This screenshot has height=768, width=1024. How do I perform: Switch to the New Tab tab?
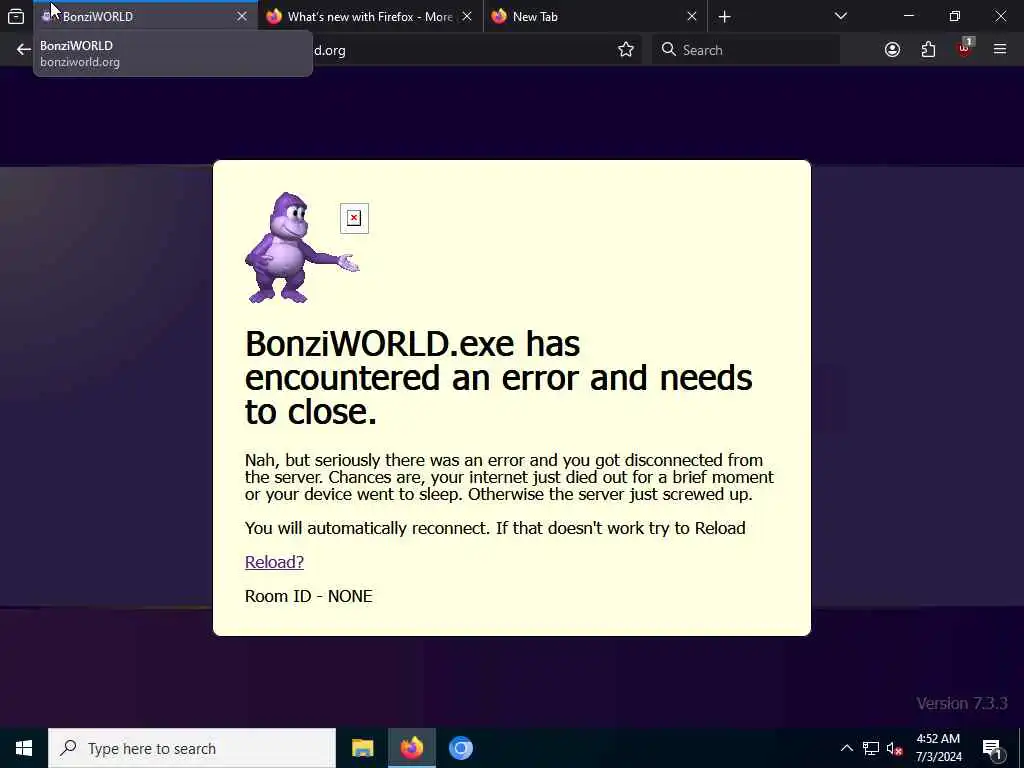click(596, 16)
